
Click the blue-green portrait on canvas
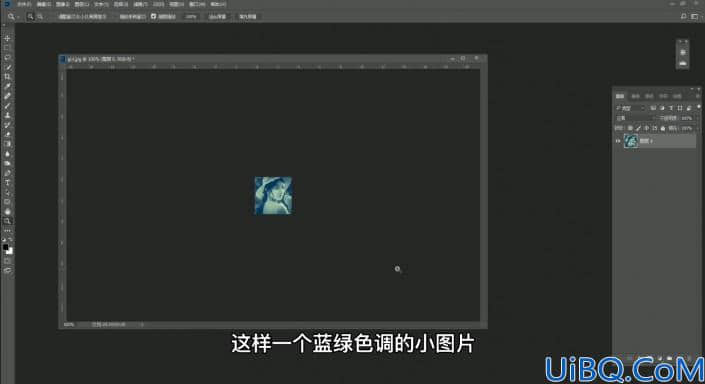point(273,196)
